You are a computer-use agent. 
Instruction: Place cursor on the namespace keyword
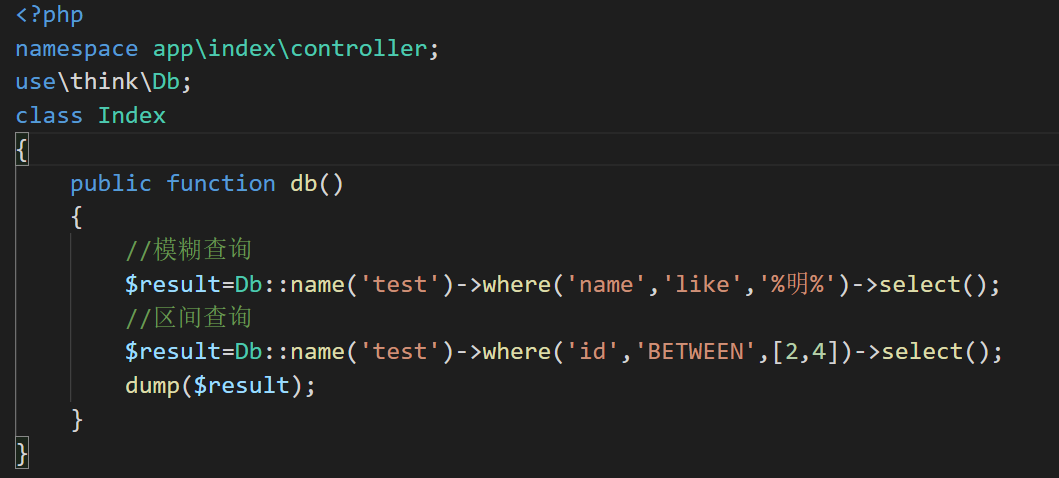coord(77,50)
